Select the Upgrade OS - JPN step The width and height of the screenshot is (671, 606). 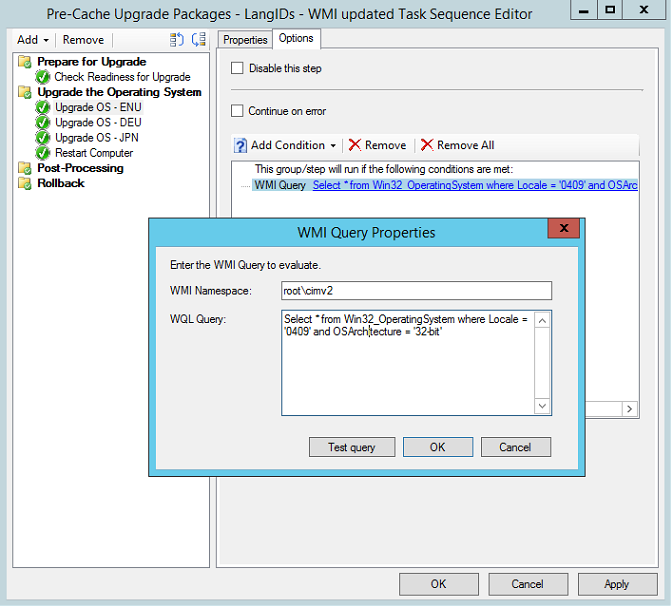point(97,137)
